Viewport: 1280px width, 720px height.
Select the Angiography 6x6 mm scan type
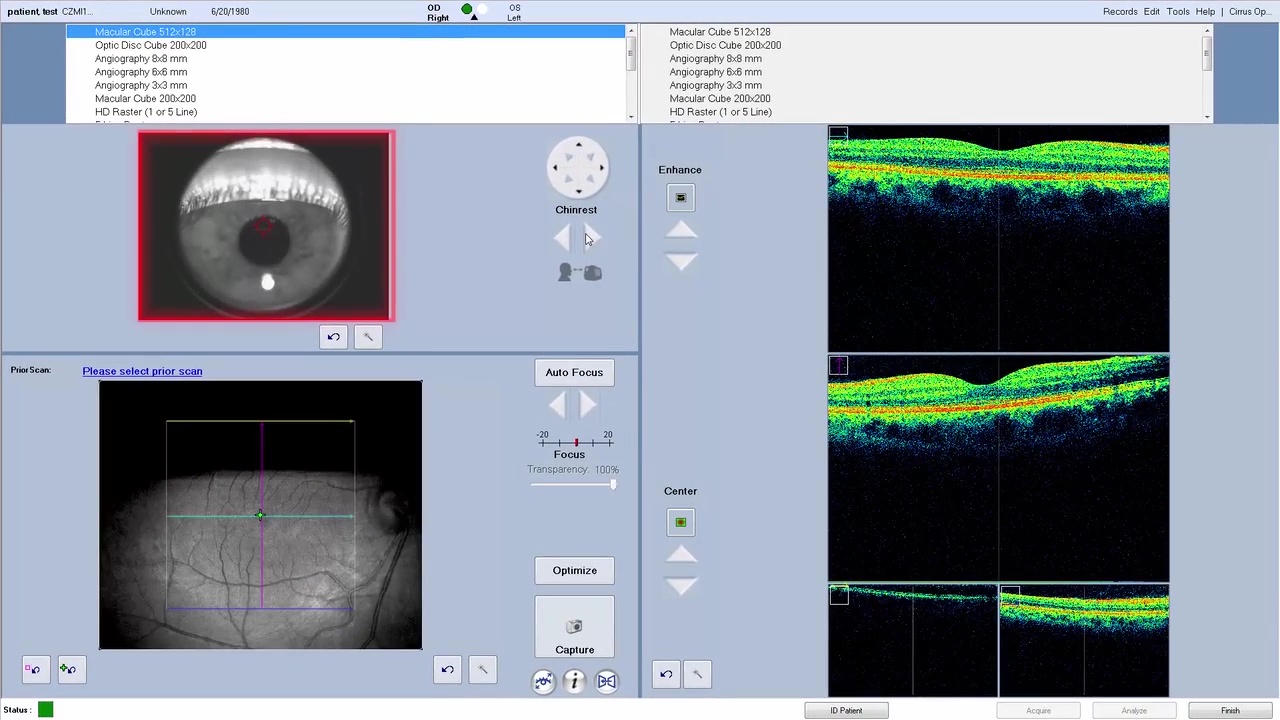click(x=141, y=72)
